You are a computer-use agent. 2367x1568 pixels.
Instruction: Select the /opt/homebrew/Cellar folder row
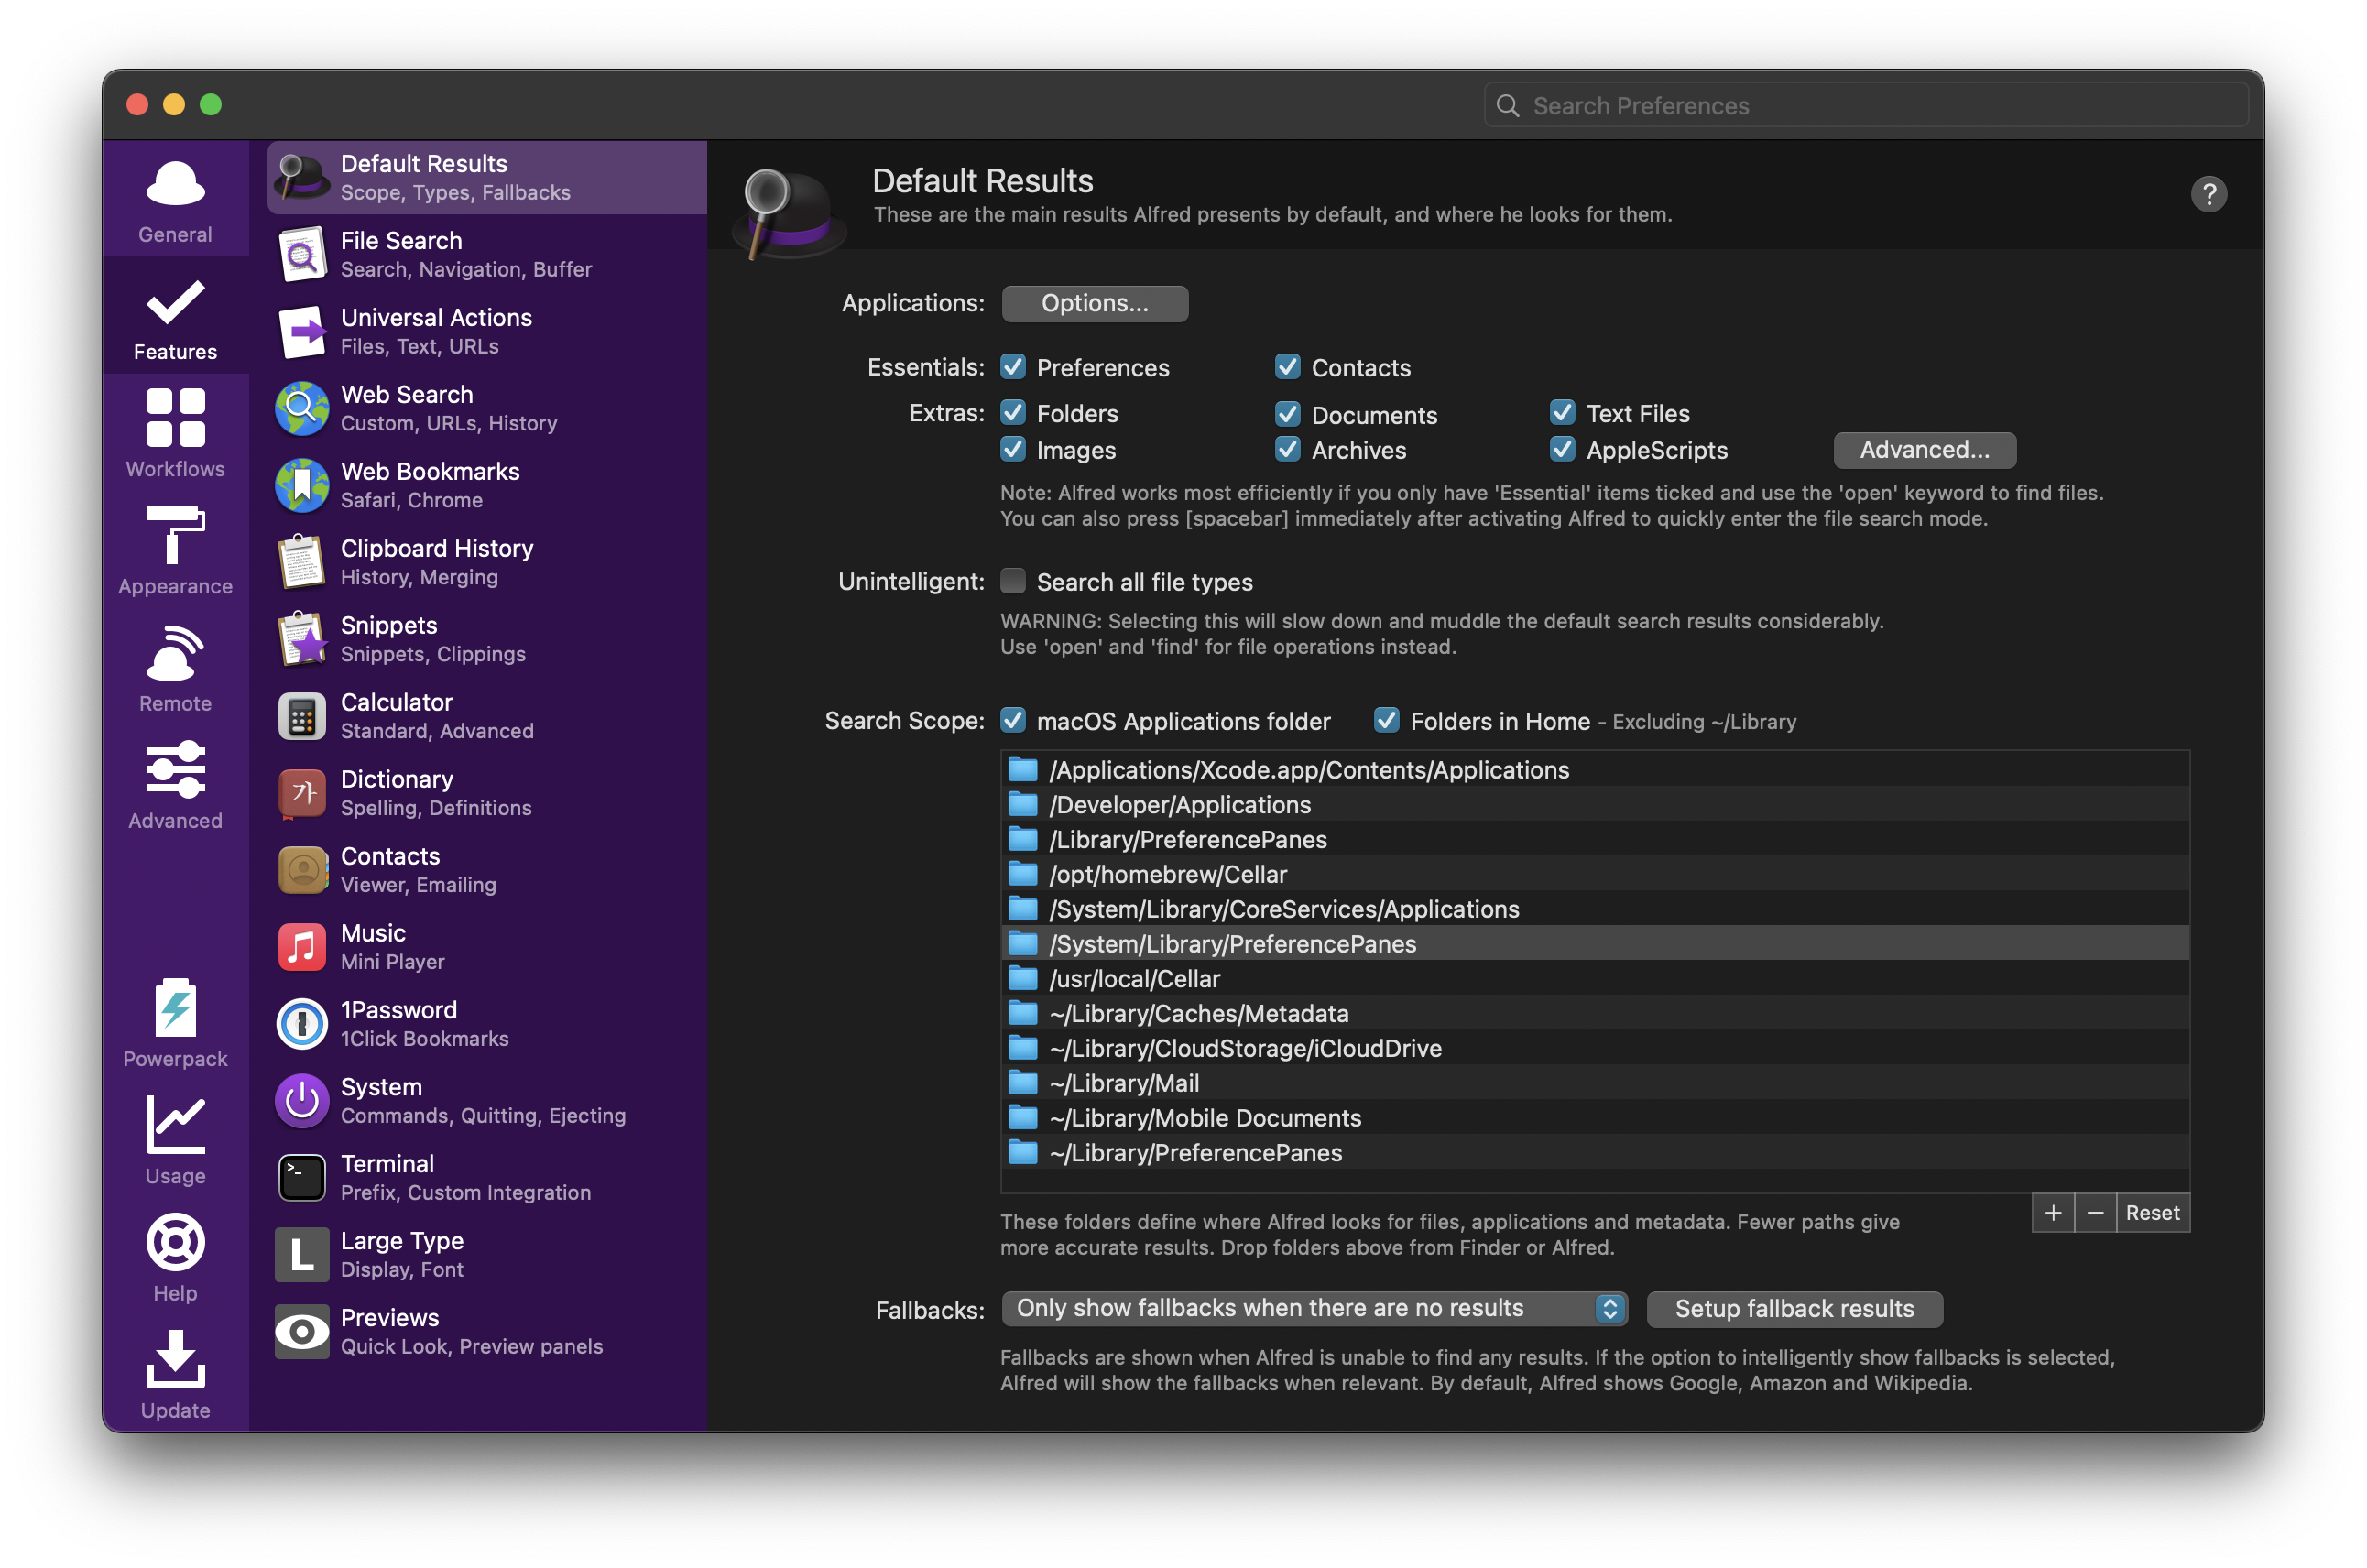(x=1595, y=875)
